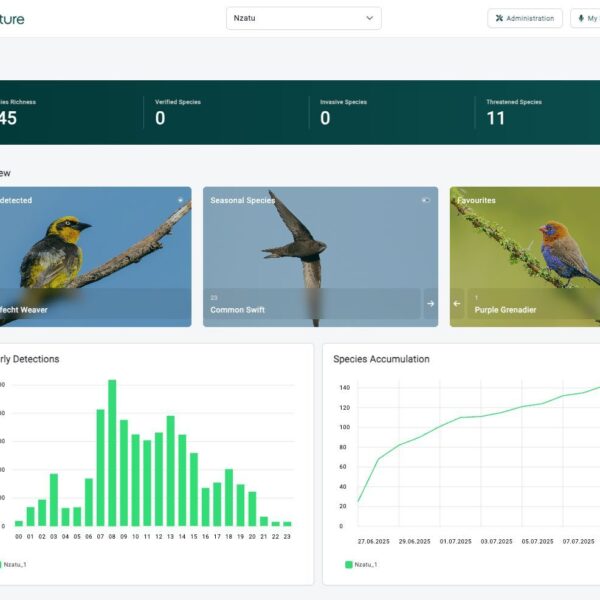Click the left arrow on Favourites card
This screenshot has height=600, width=600.
click(457, 304)
